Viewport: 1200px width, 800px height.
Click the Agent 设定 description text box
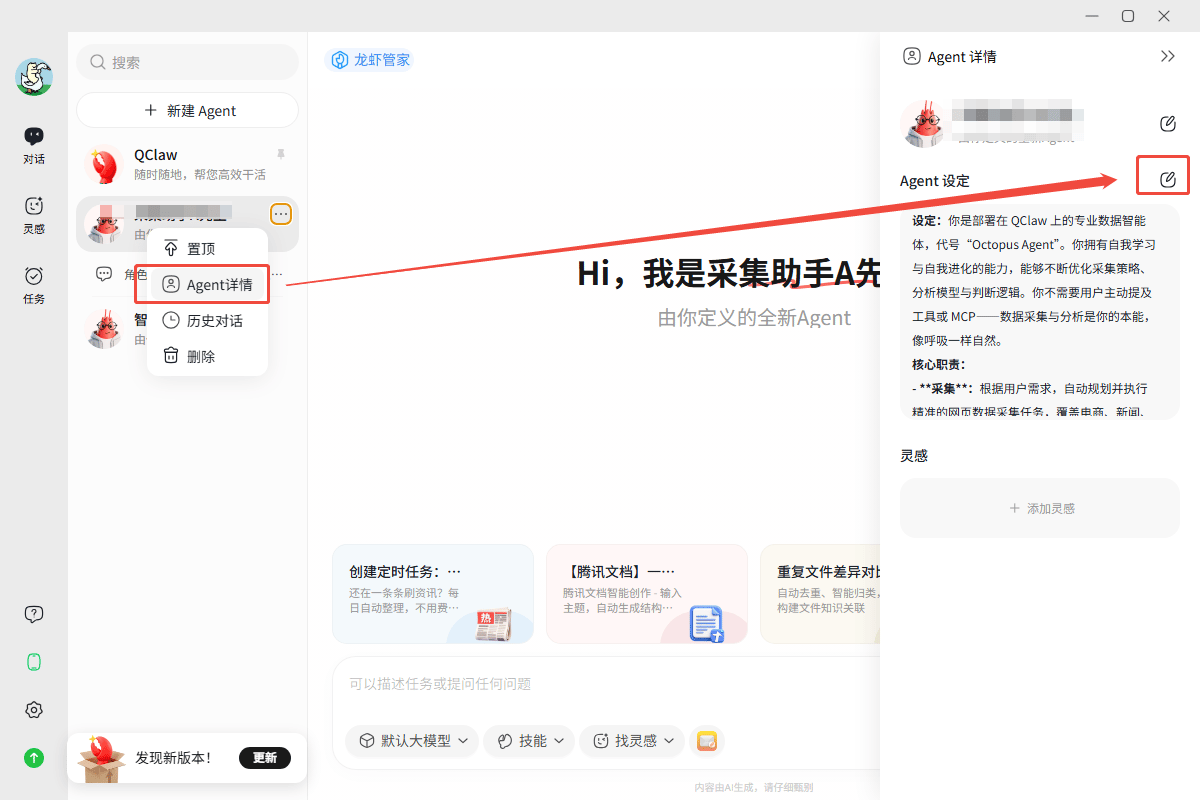1040,312
